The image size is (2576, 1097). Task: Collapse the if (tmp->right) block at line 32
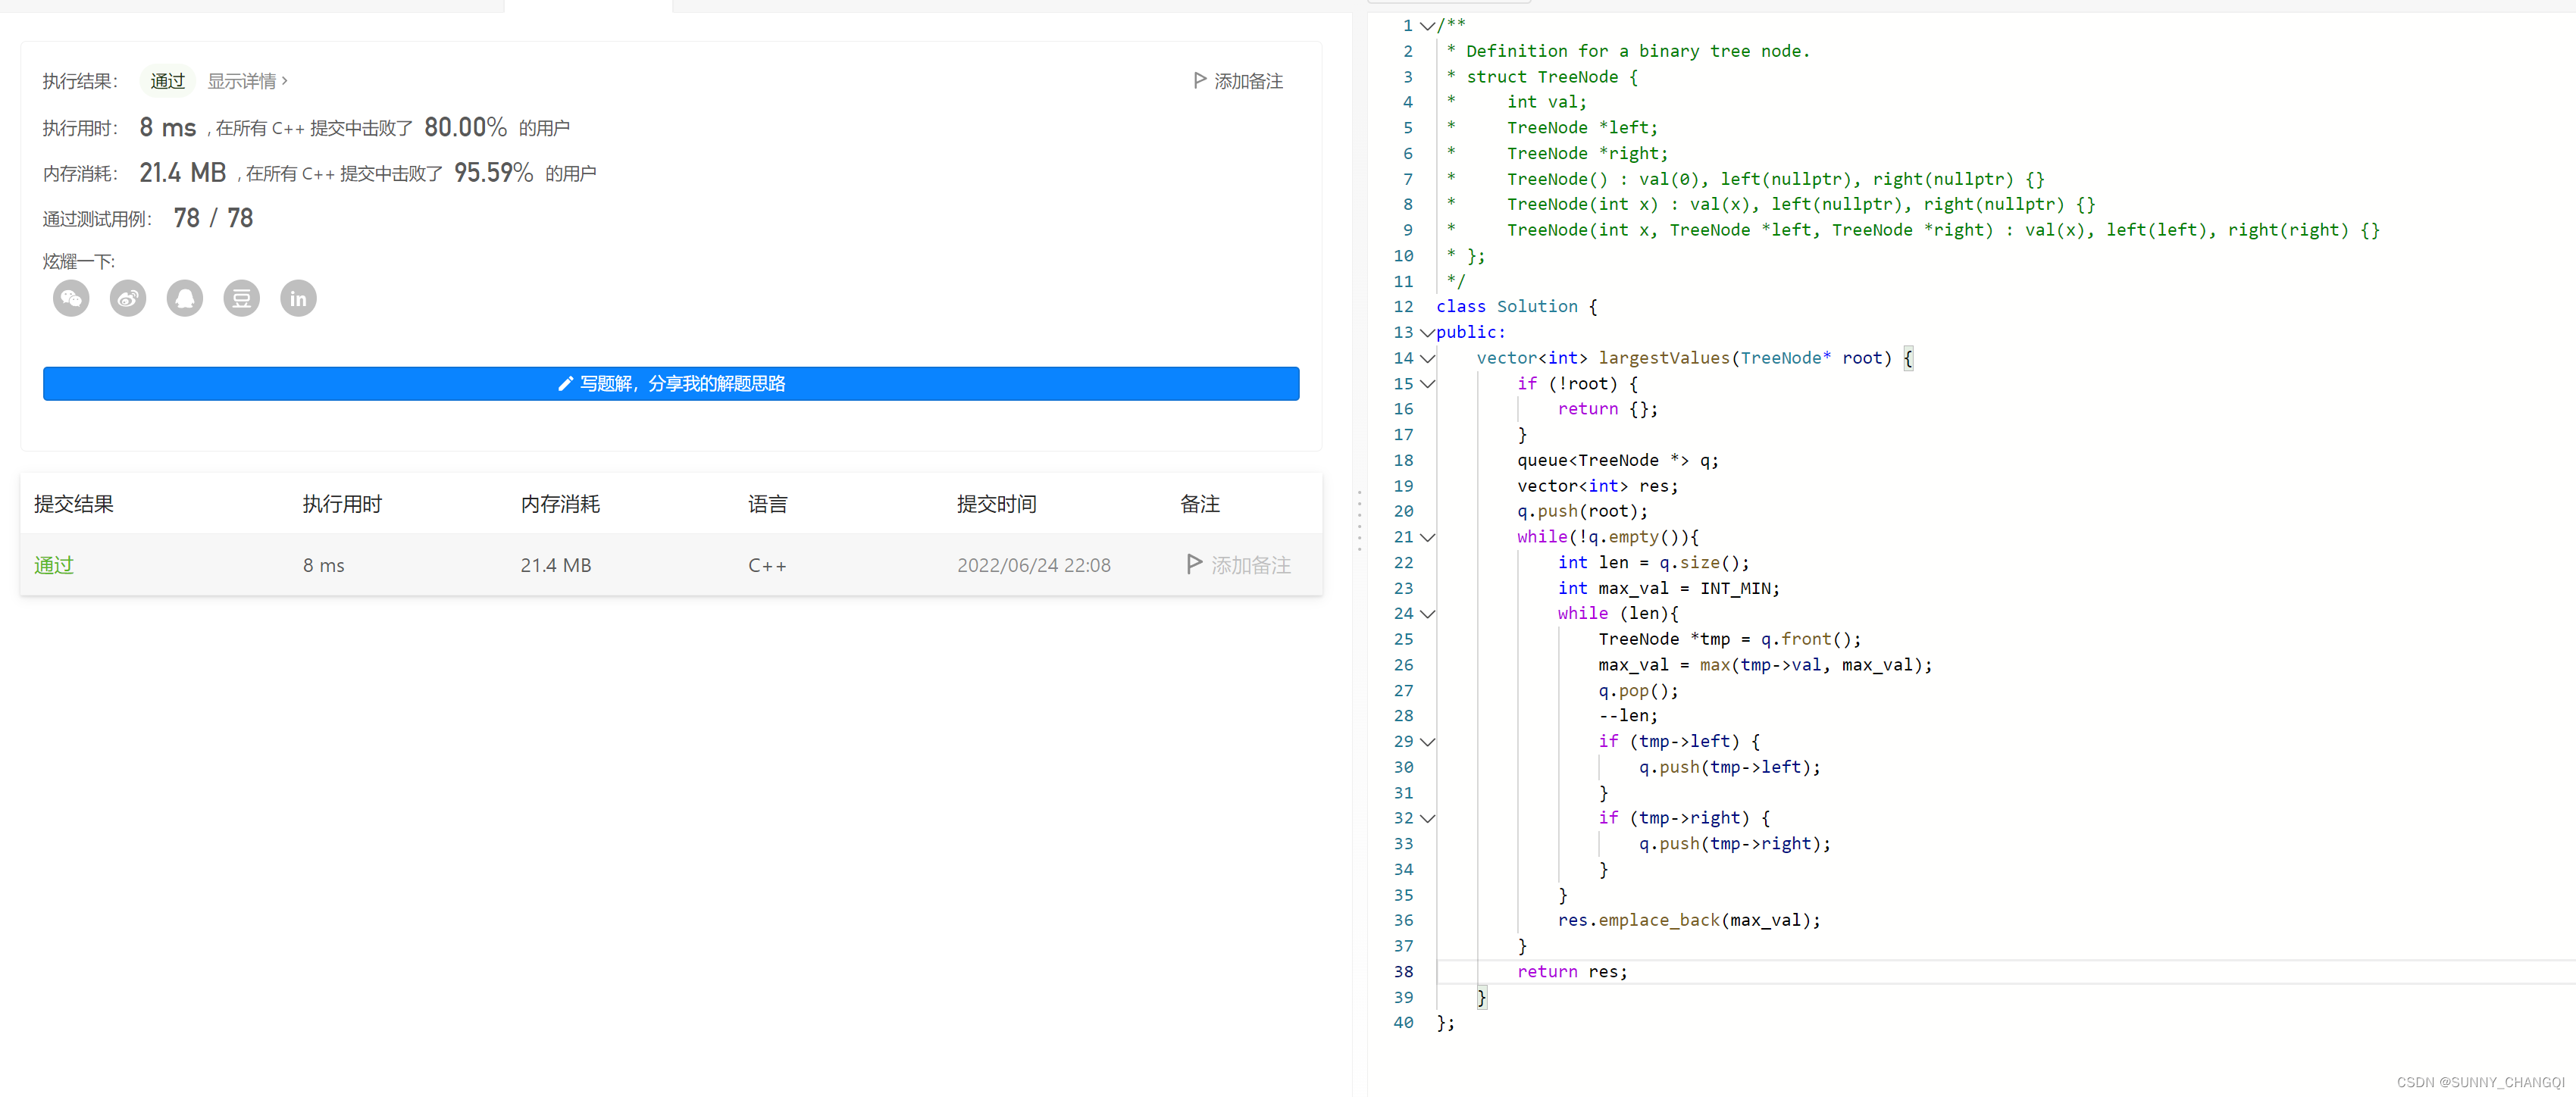pyautogui.click(x=1427, y=818)
